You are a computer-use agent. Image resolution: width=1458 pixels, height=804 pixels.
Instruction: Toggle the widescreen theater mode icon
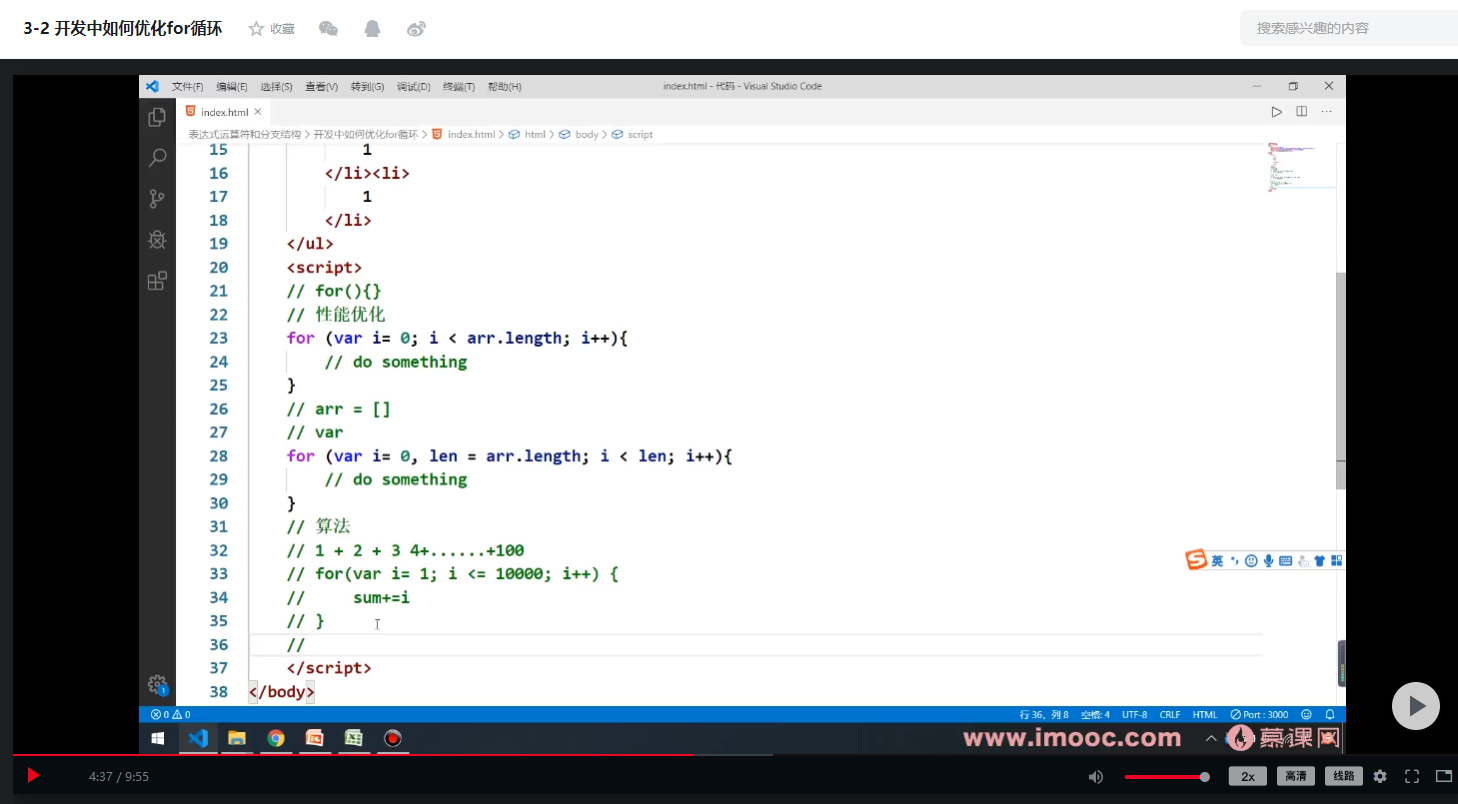pyautogui.click(x=1444, y=776)
